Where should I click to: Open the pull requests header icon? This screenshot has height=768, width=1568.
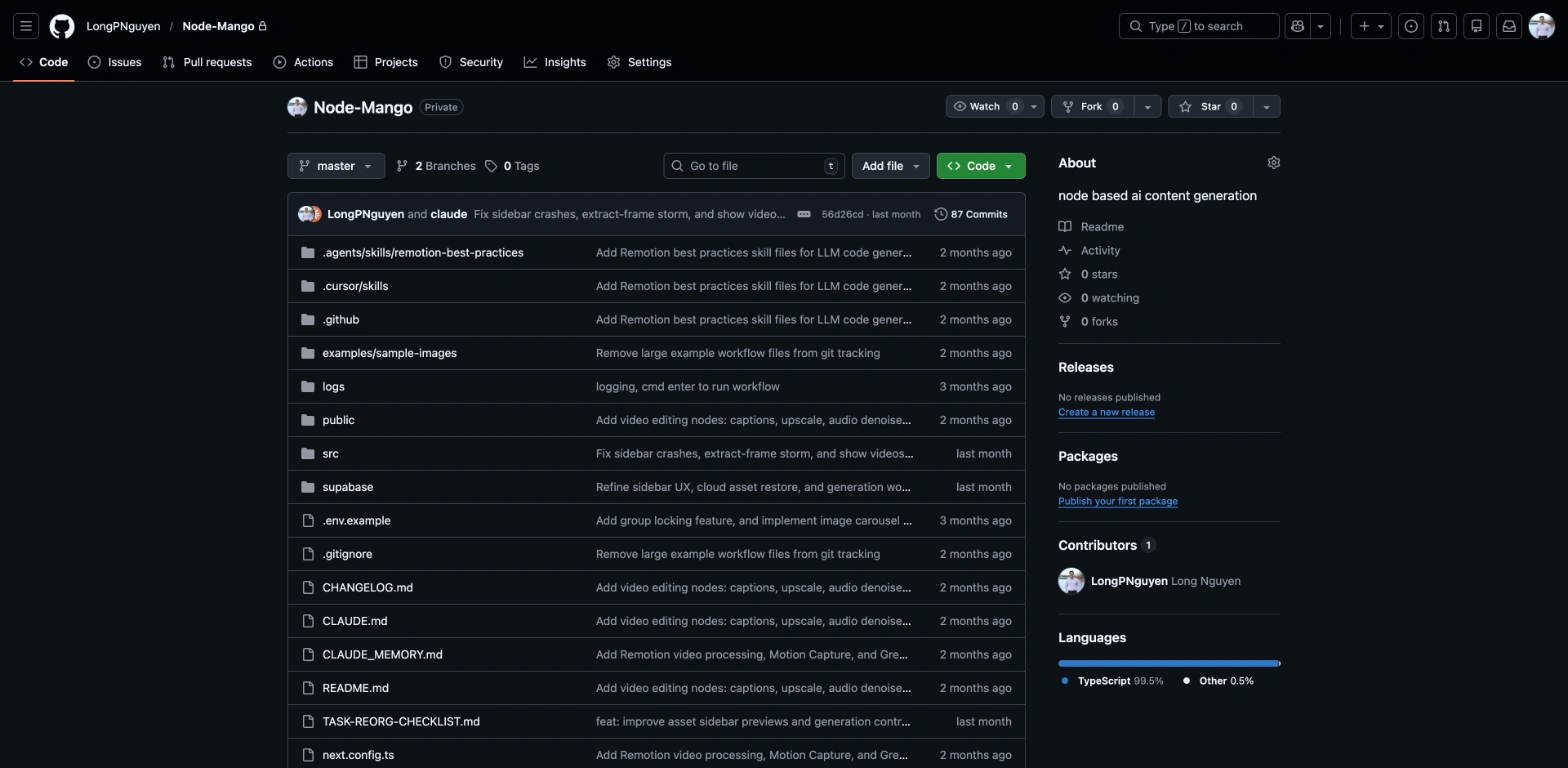1443,26
